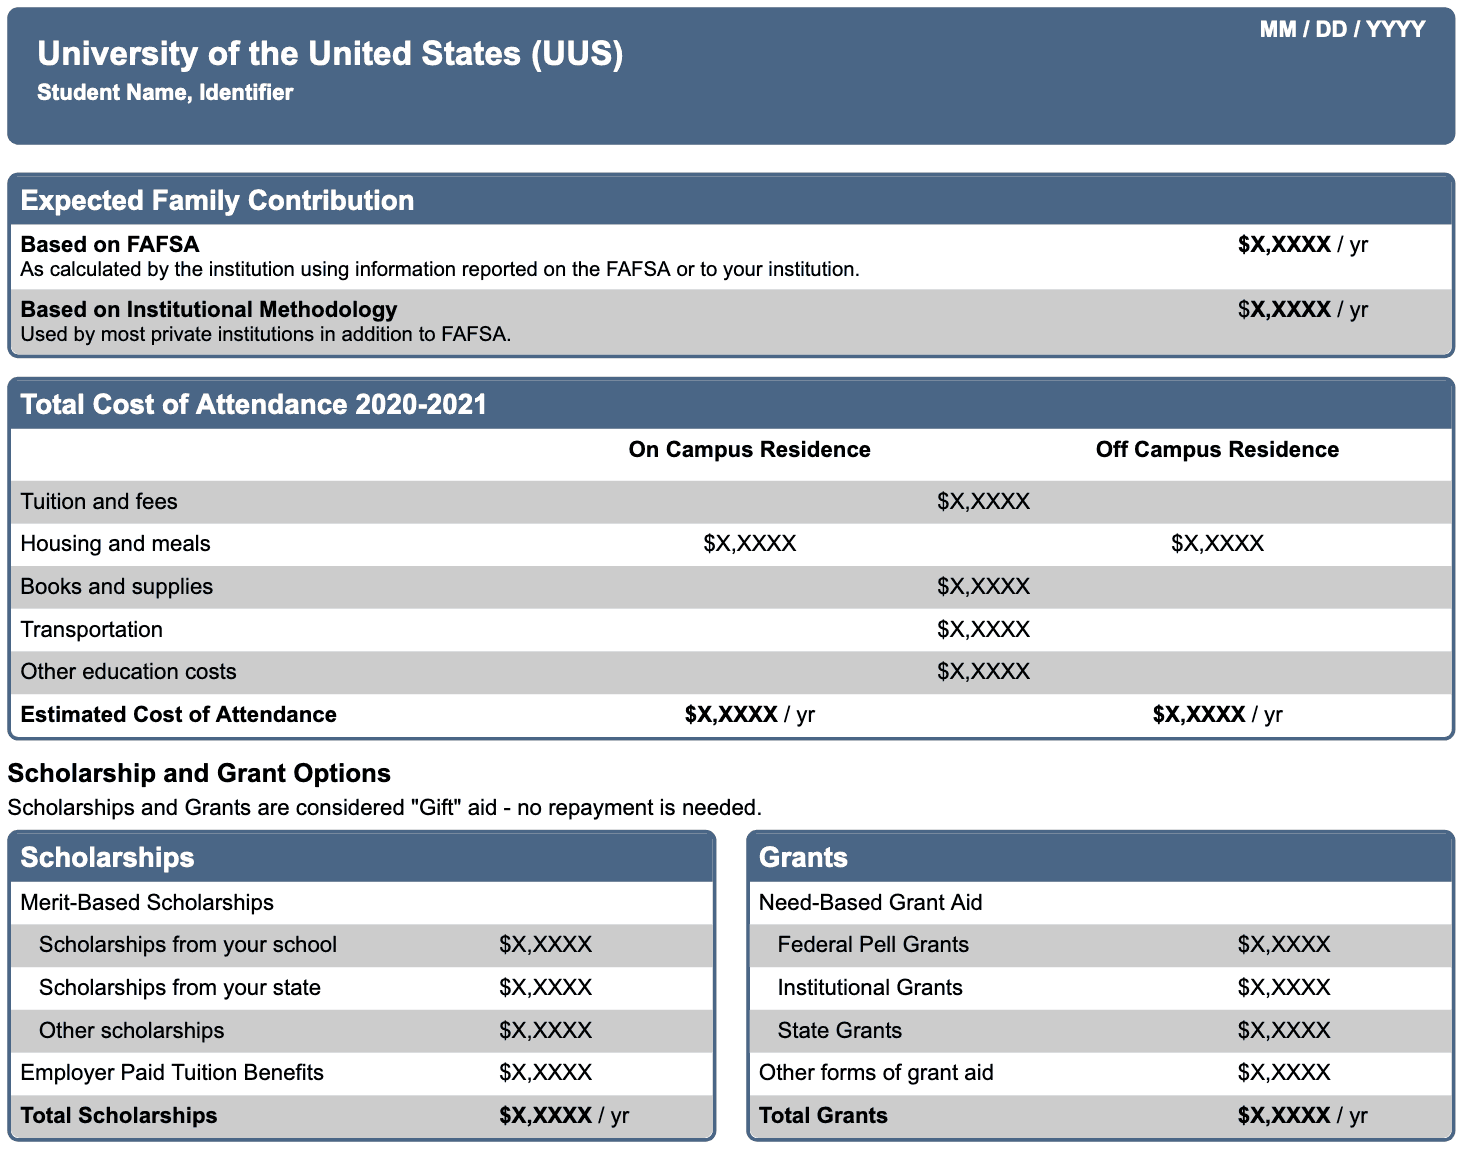Click the Merit-Based Scholarships label
Viewport: 1470px width, 1152px height.
coord(147,903)
